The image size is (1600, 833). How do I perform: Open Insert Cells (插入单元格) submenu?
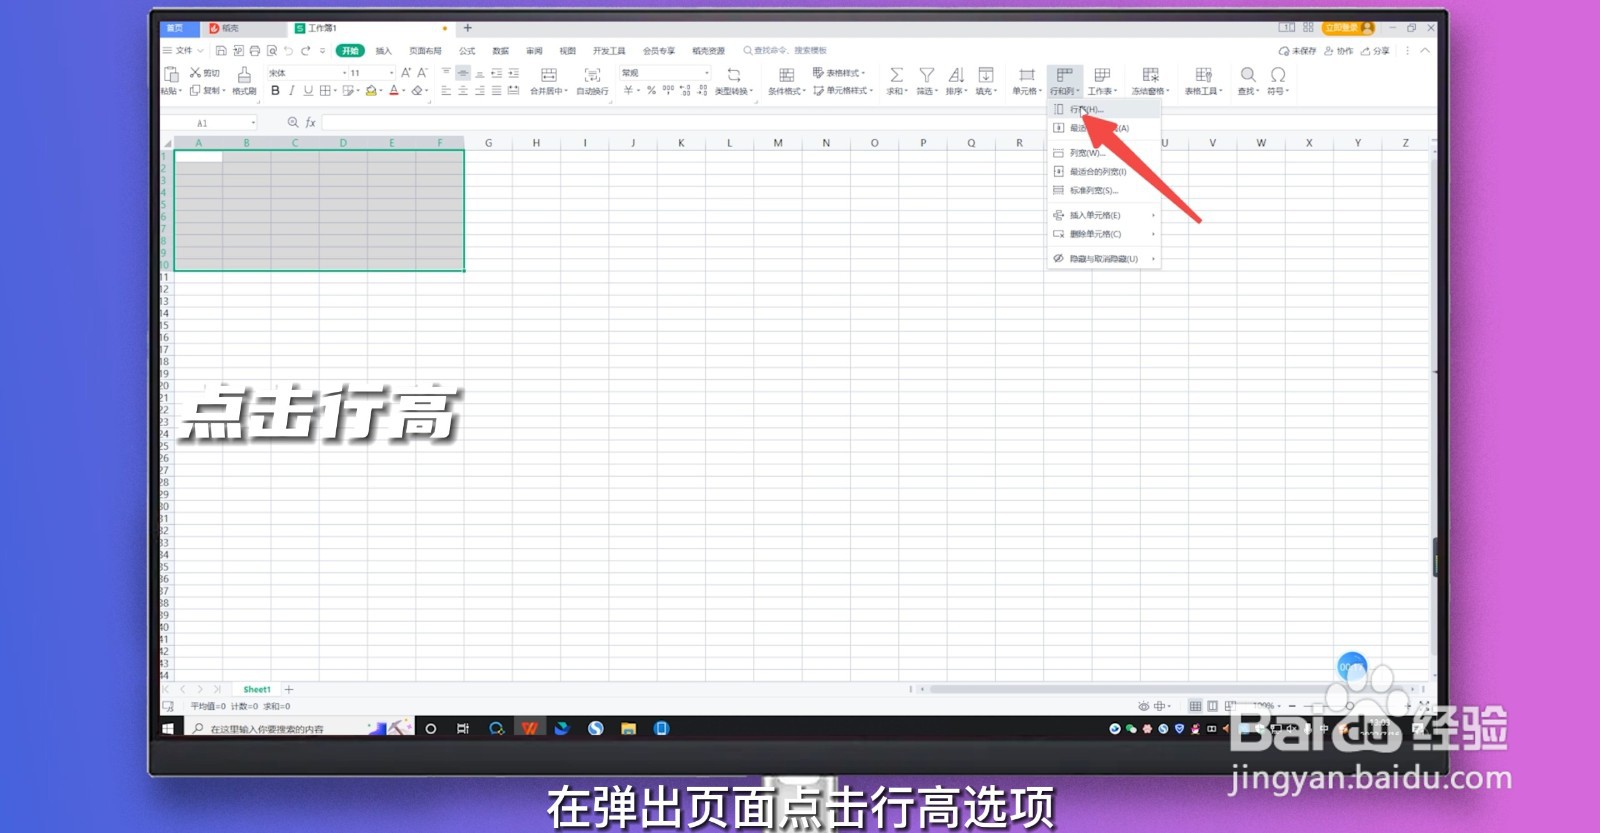[1103, 215]
